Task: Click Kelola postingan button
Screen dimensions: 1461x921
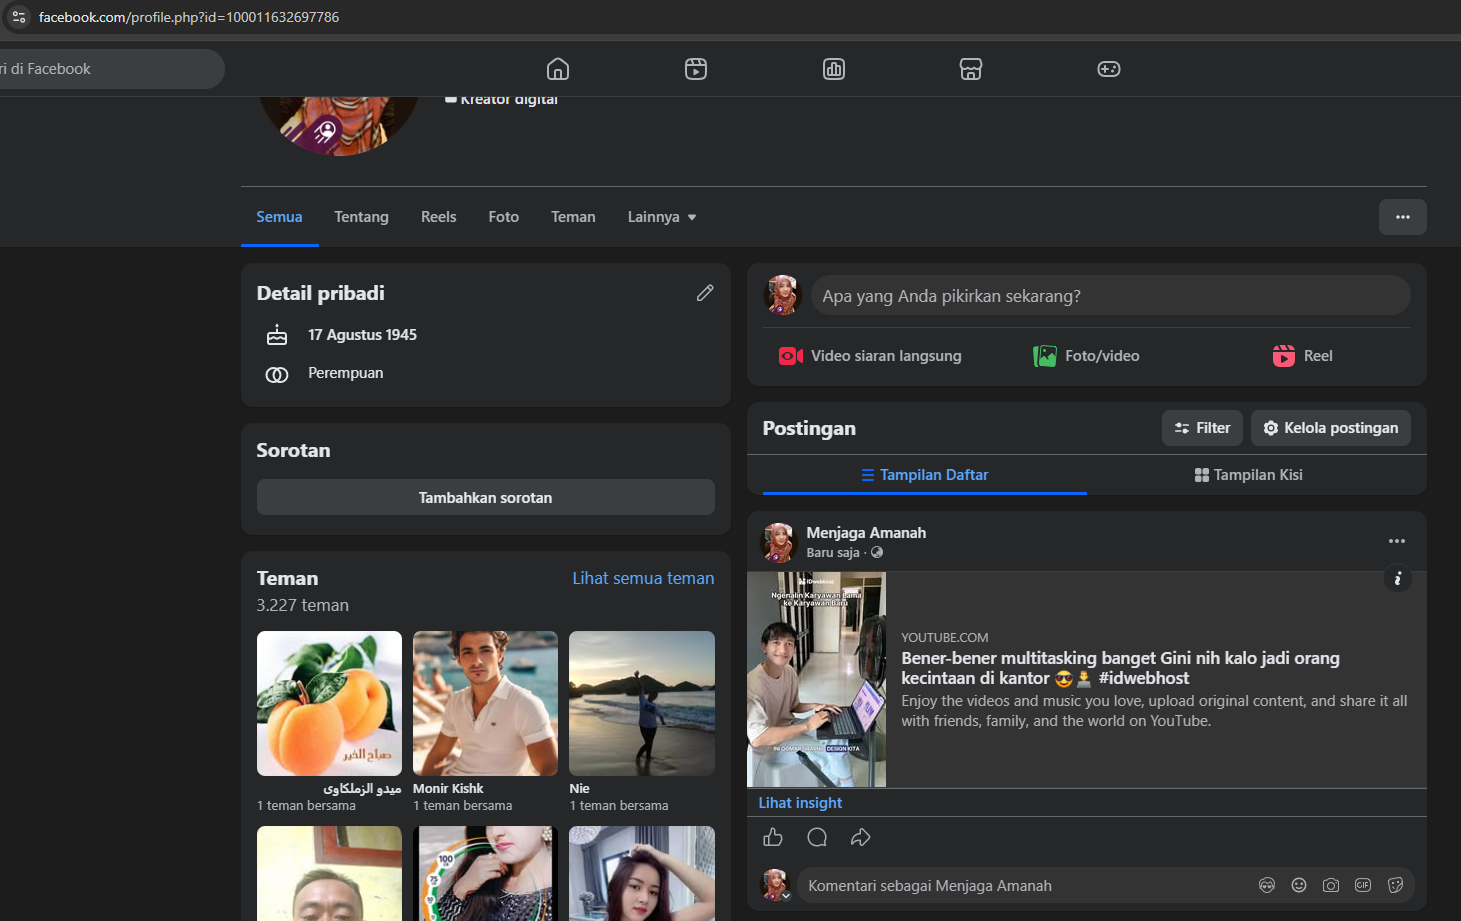Action: [1331, 428]
